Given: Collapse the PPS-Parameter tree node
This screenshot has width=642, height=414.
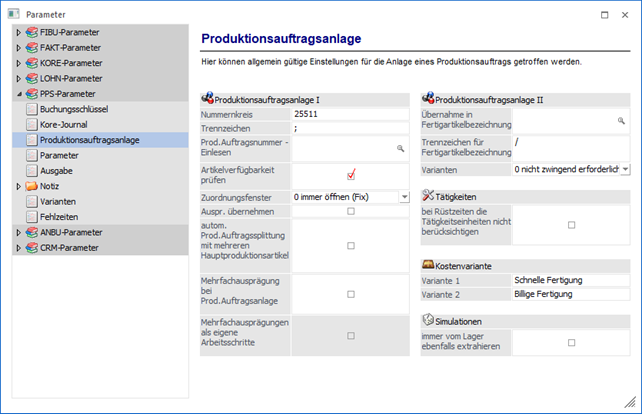Looking at the screenshot, I should 18,94.
